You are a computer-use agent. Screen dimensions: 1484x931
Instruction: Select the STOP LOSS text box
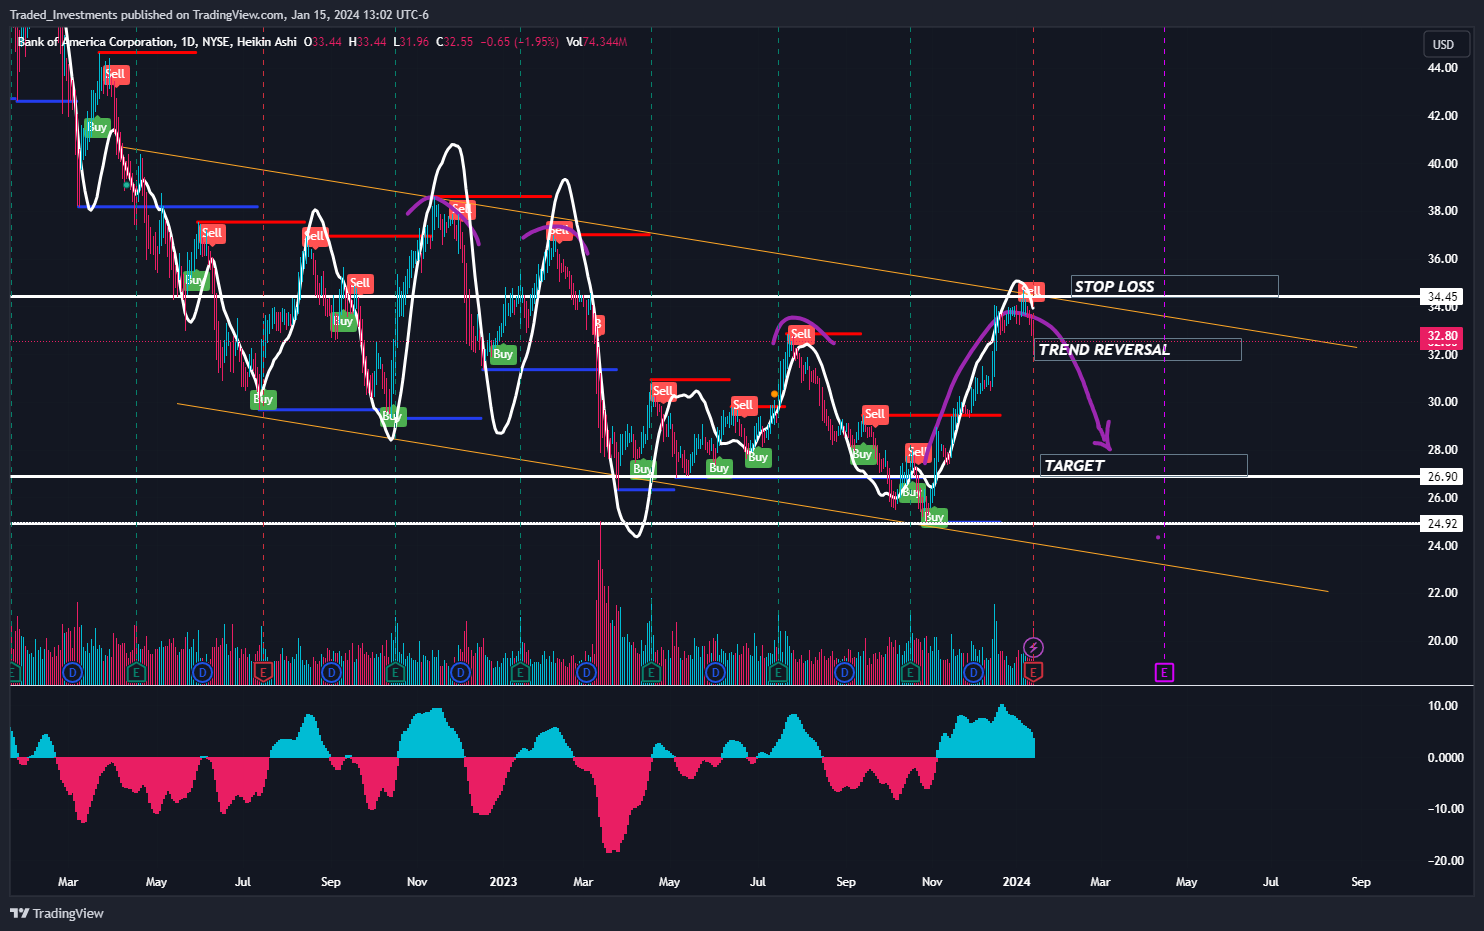(x=1174, y=286)
